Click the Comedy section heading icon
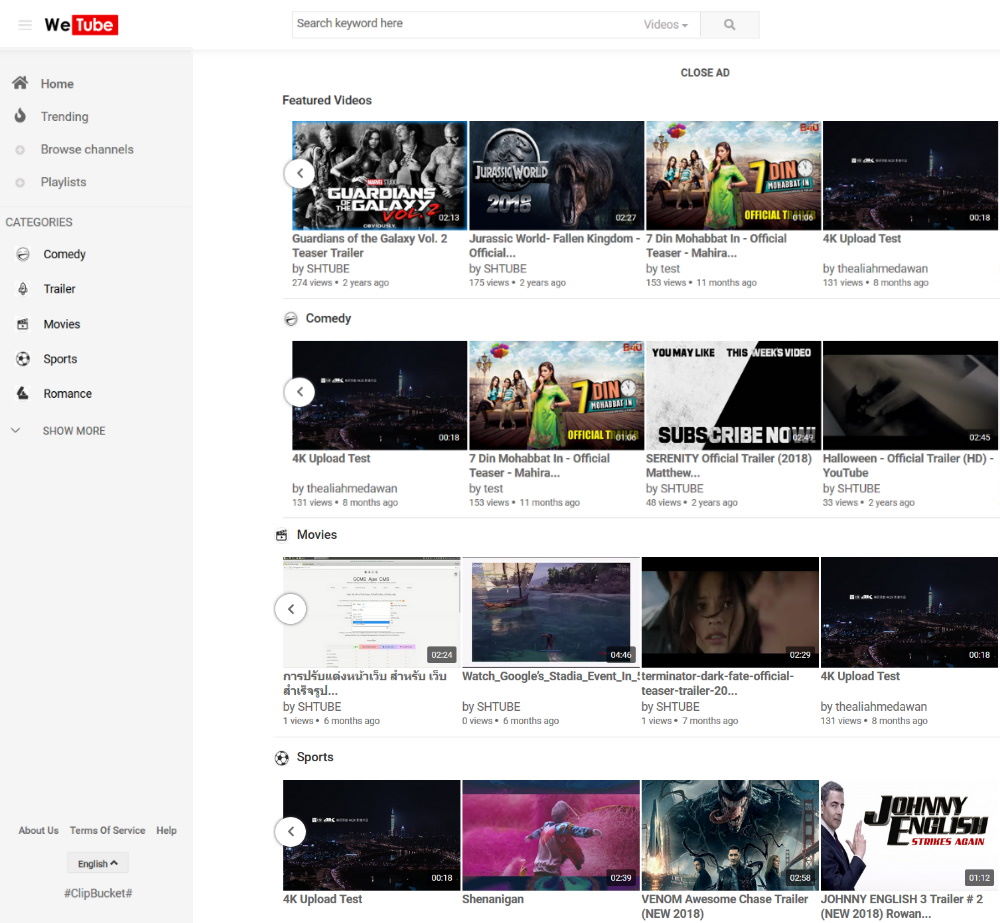This screenshot has height=923, width=1000. (x=291, y=319)
